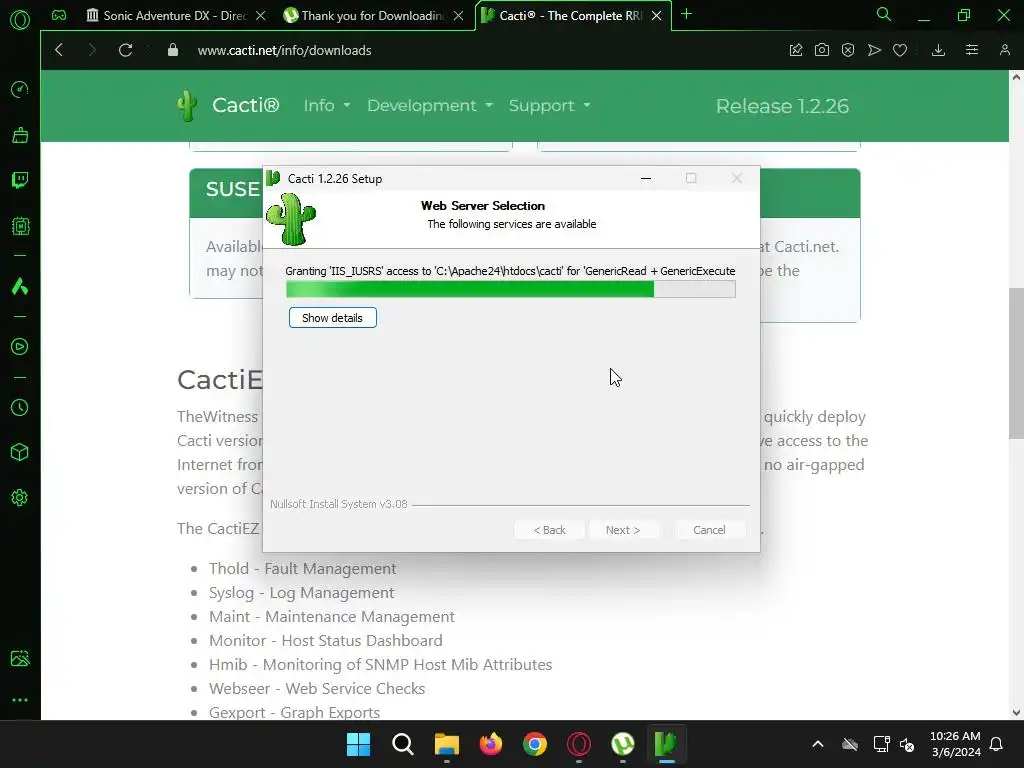
Task: Expand the Info navigation dropdown
Action: 327,105
